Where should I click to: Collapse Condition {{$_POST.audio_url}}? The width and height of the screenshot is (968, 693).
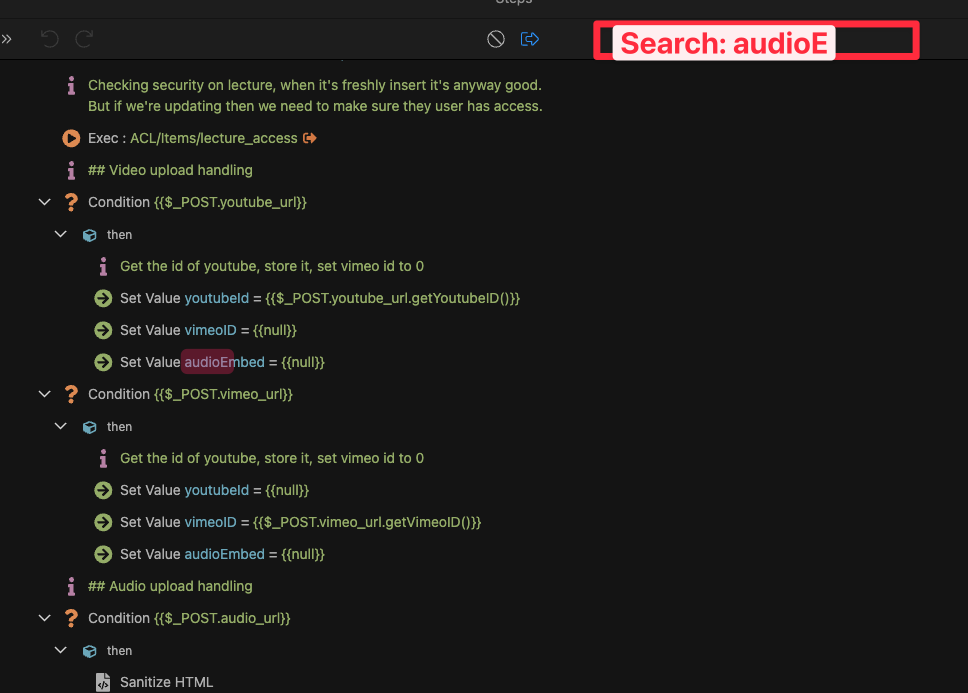point(44,618)
